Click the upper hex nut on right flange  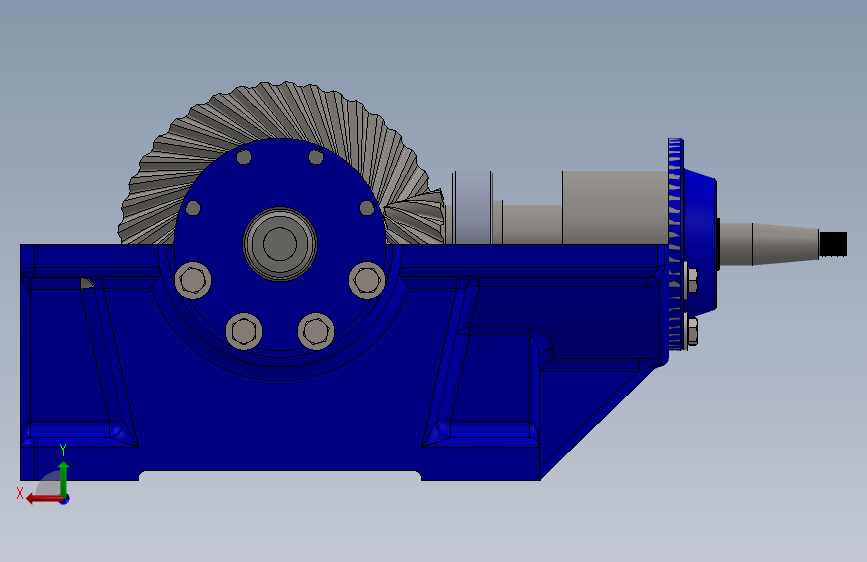coord(691,280)
